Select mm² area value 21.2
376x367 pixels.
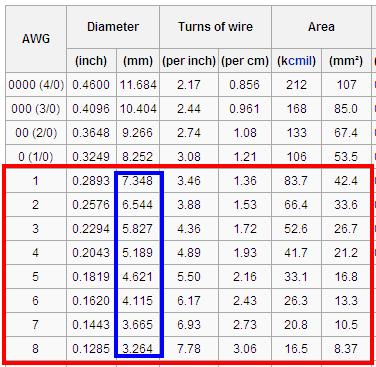point(346,253)
